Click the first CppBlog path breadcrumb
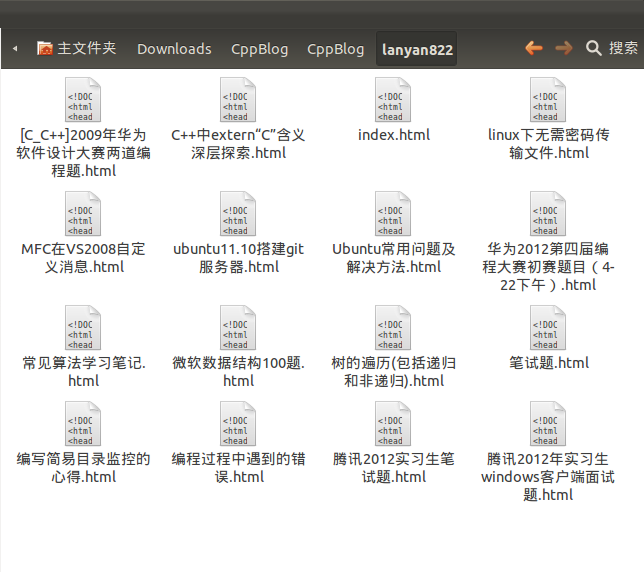The height and width of the screenshot is (572, 644). (x=259, y=48)
